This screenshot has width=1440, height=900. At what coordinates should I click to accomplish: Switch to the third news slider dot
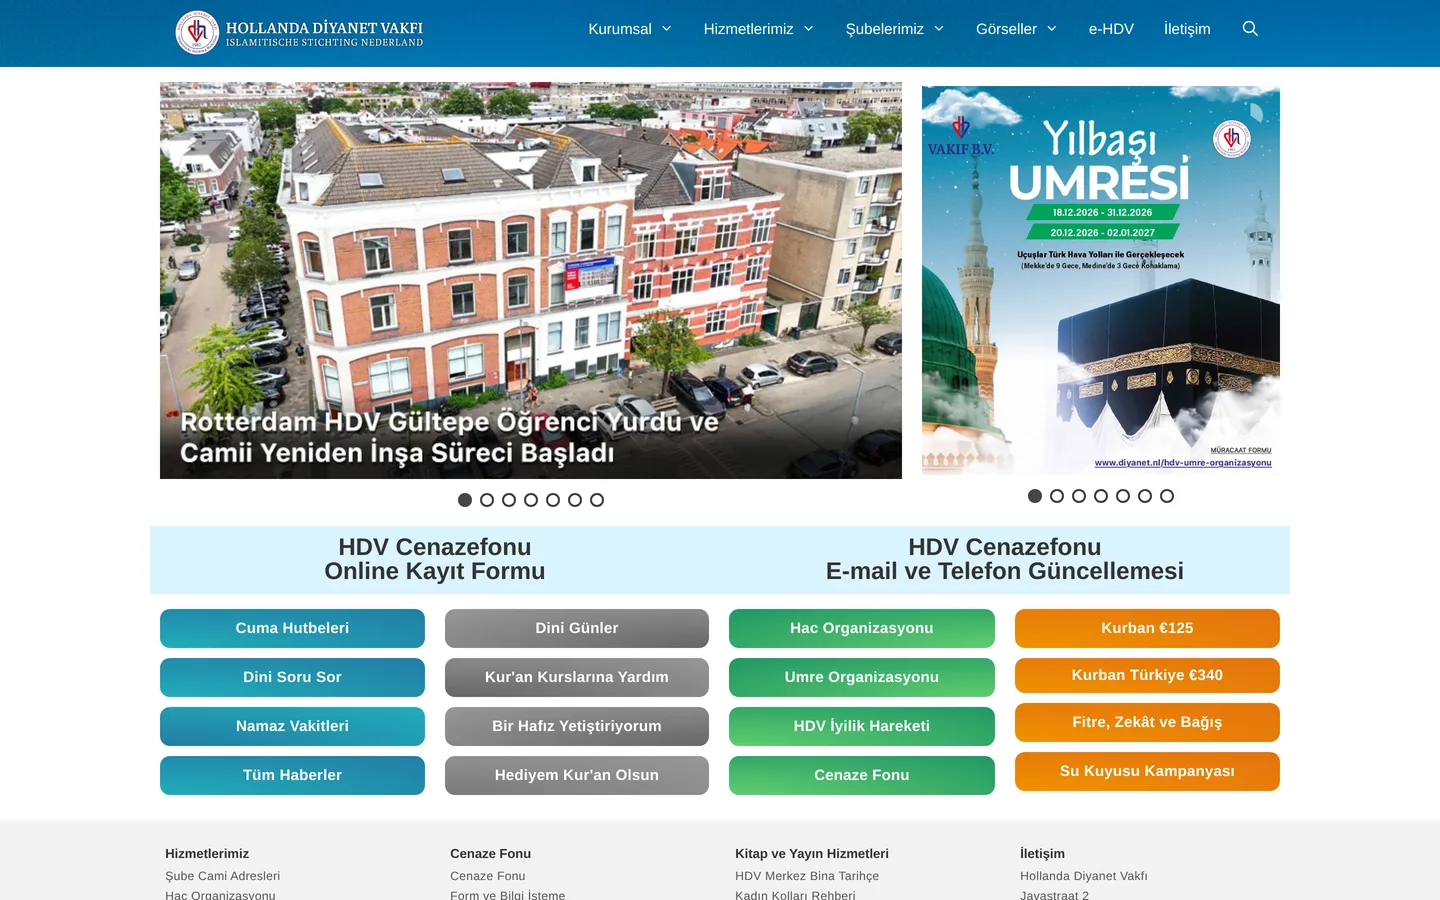[509, 500]
